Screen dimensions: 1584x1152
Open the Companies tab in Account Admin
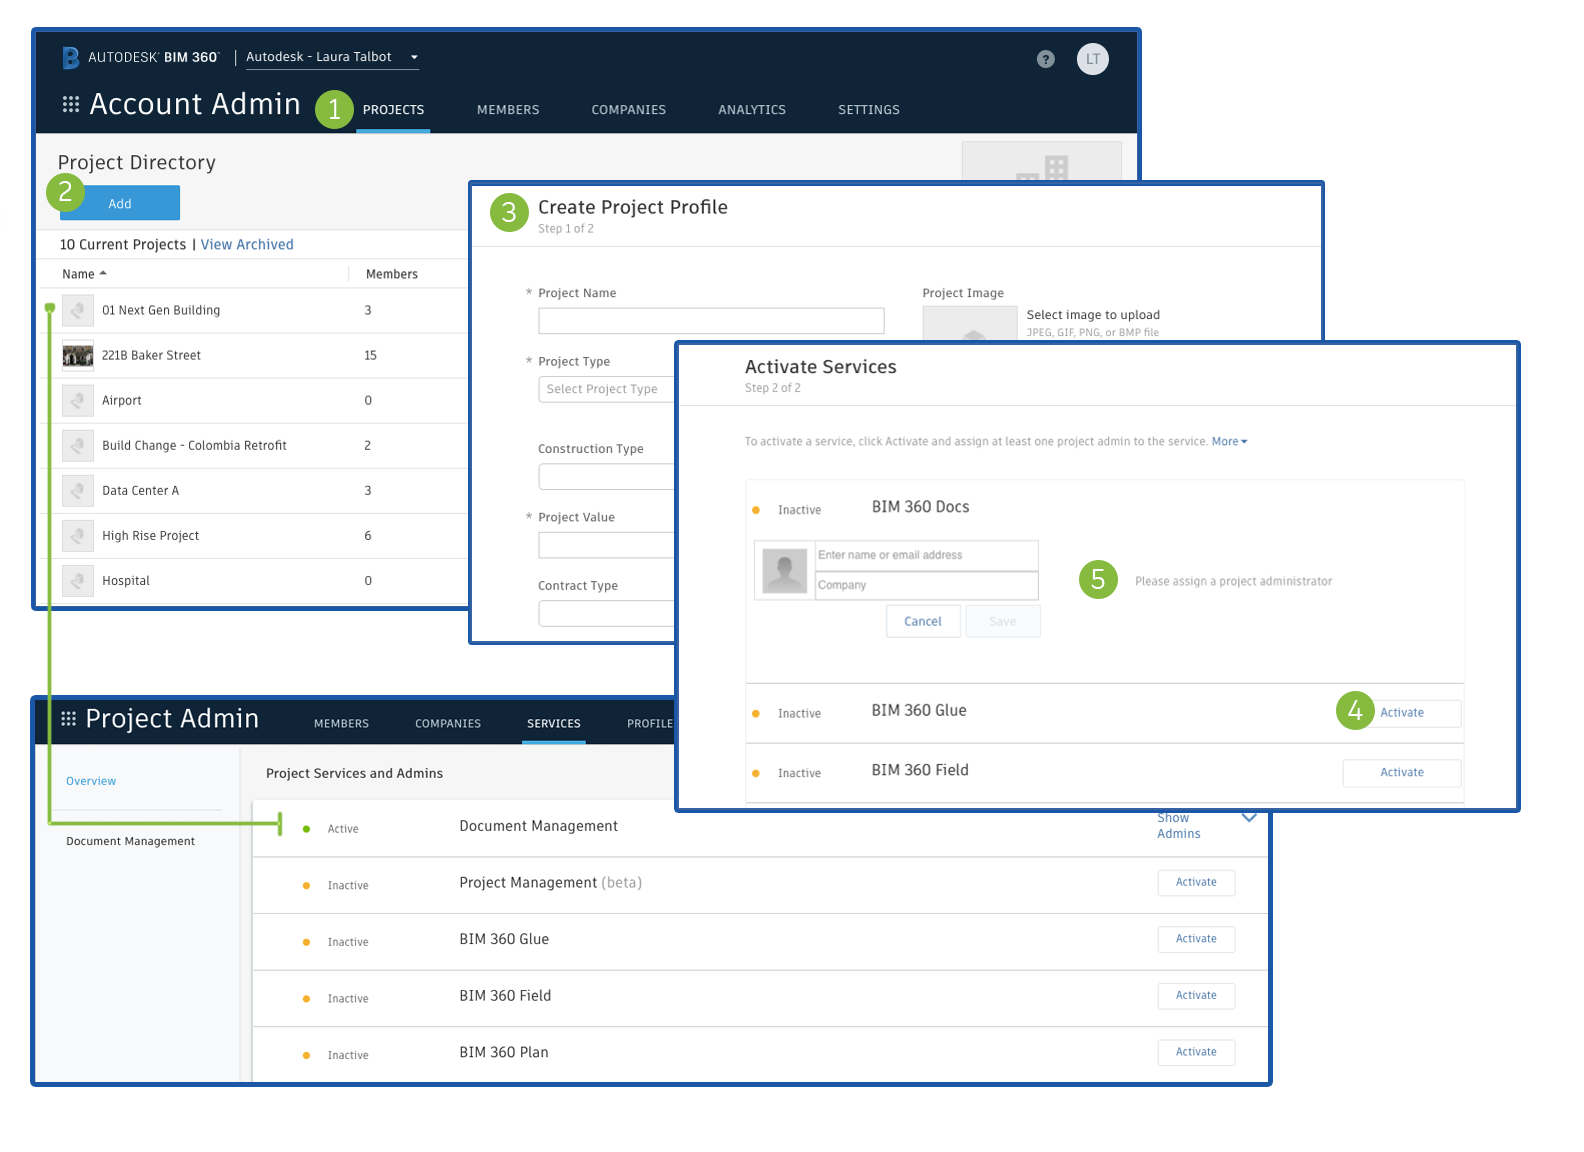pyautogui.click(x=629, y=110)
